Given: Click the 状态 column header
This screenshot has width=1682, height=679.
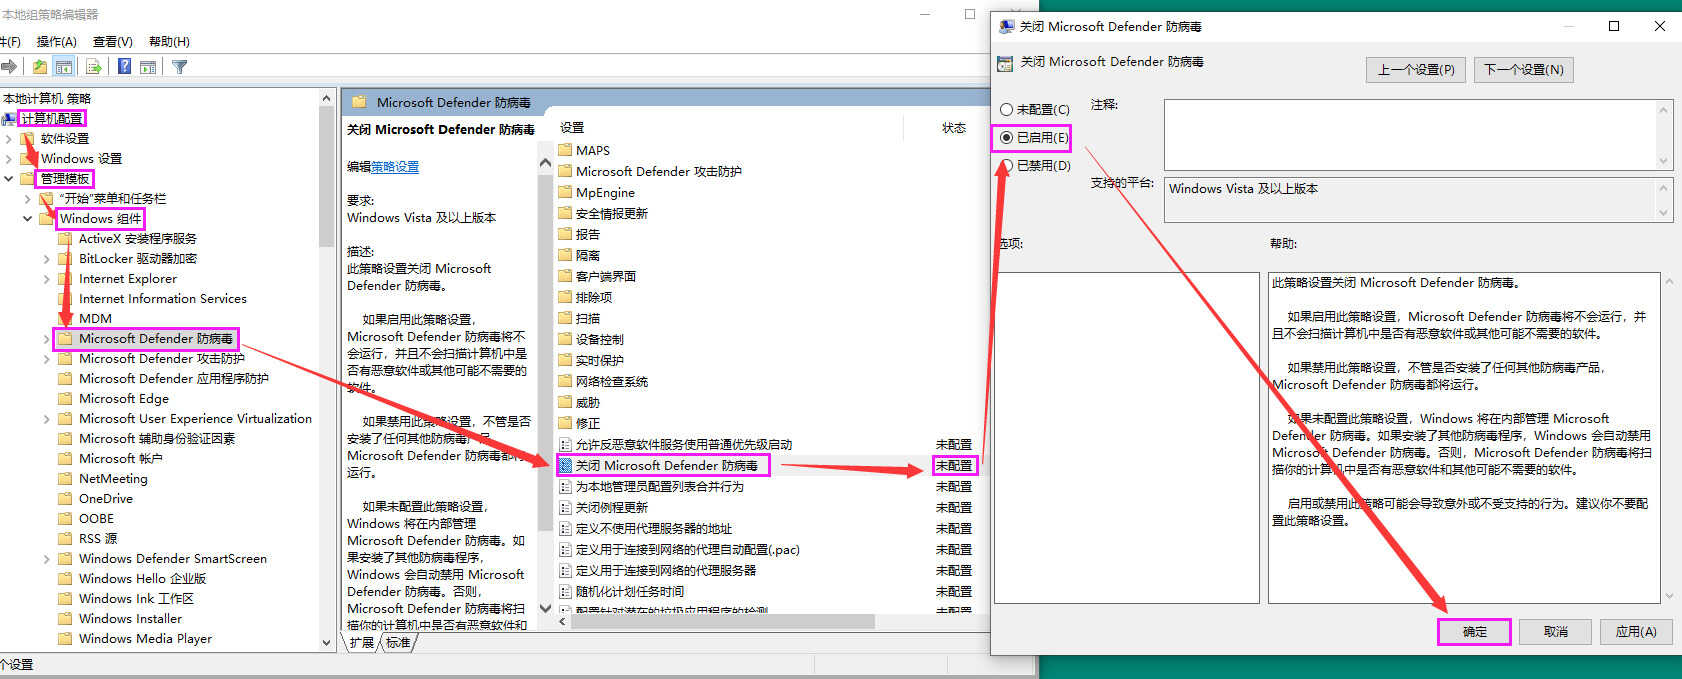Looking at the screenshot, I should [954, 128].
